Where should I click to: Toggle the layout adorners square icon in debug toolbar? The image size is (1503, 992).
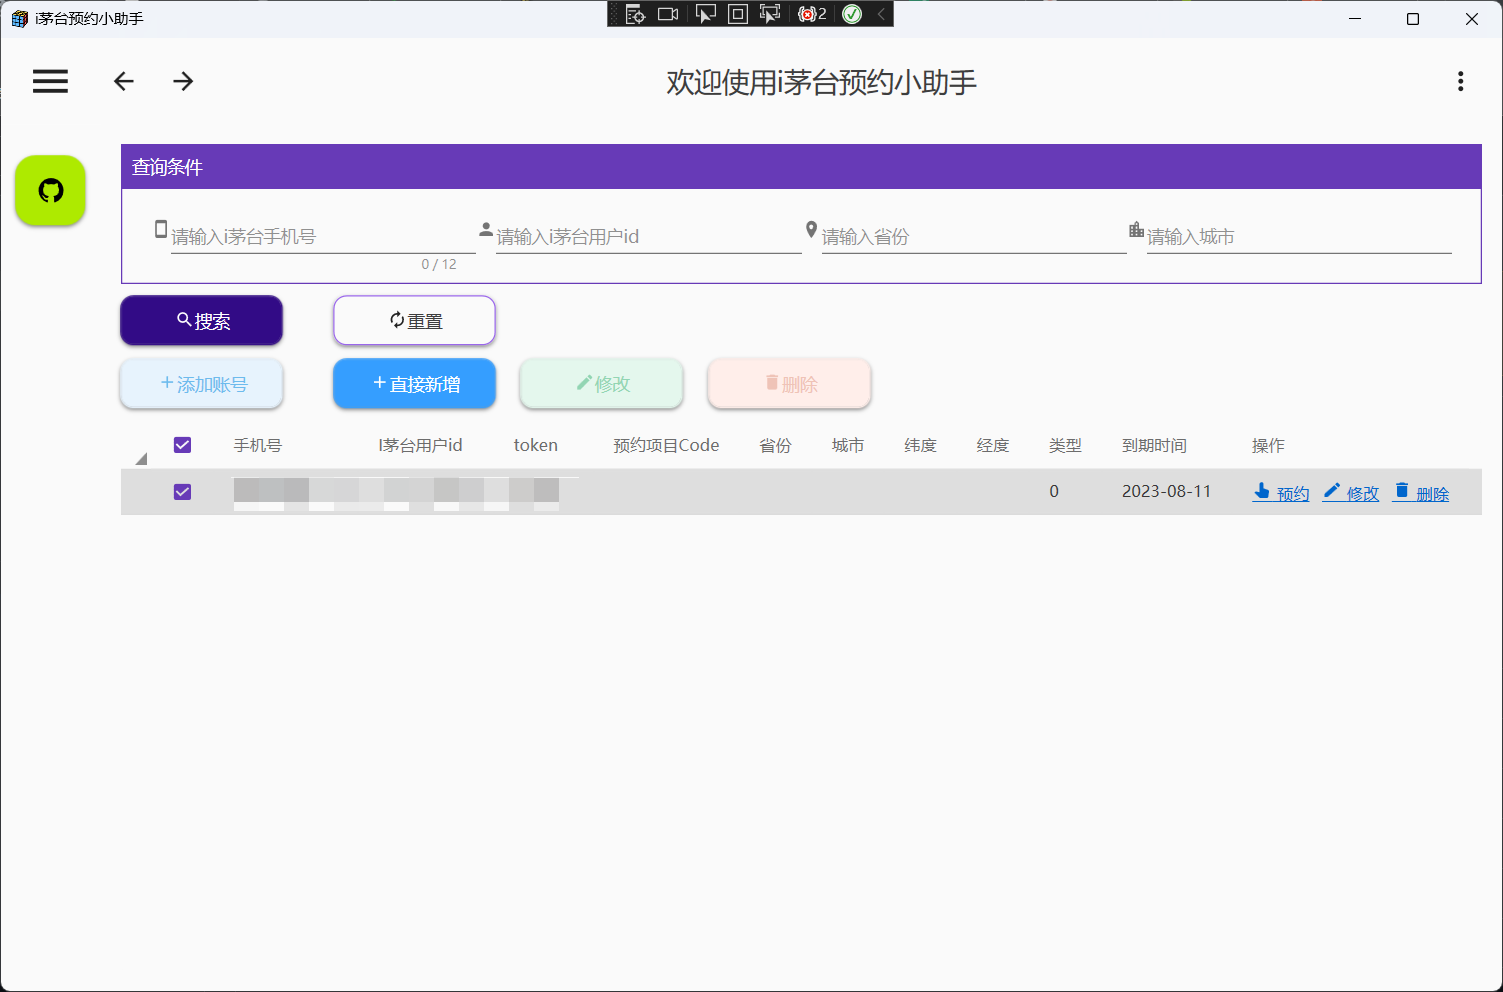coord(738,14)
